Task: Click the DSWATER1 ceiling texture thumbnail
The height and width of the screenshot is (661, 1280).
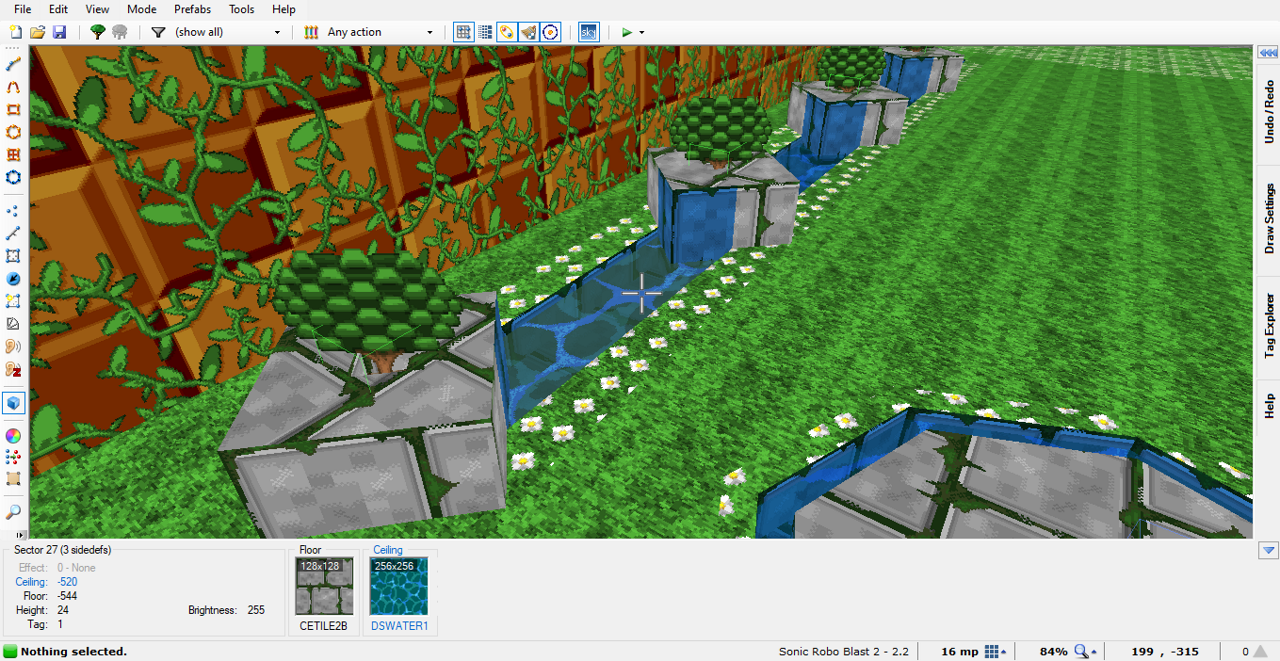Action: [399, 587]
